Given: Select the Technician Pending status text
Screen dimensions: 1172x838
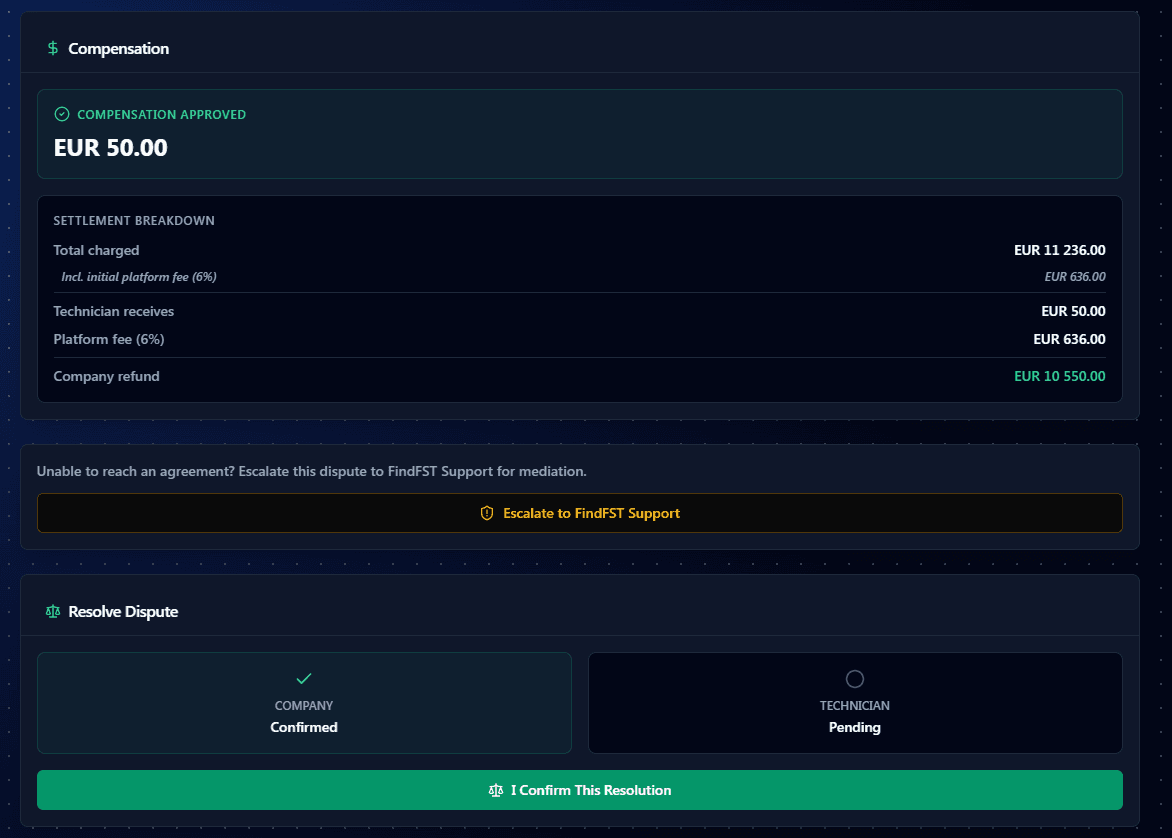Looking at the screenshot, I should (854, 727).
